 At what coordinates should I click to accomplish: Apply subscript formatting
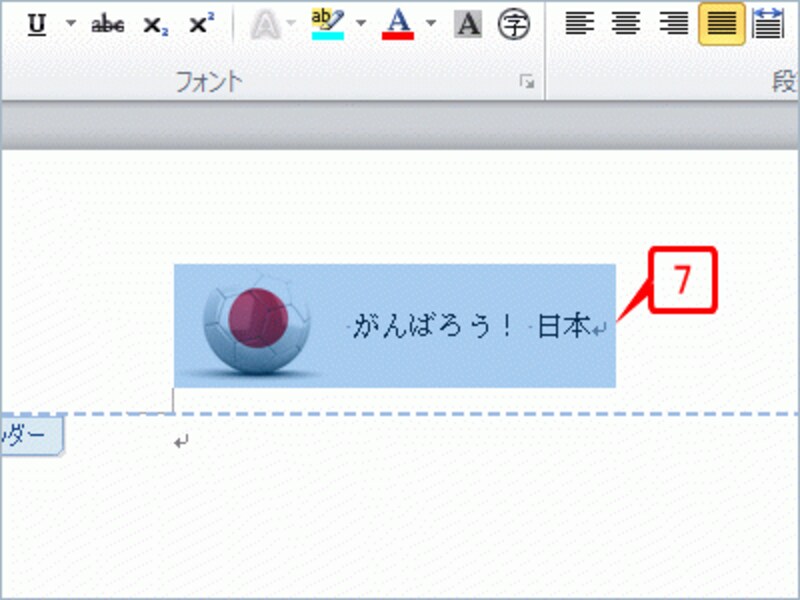(x=155, y=24)
